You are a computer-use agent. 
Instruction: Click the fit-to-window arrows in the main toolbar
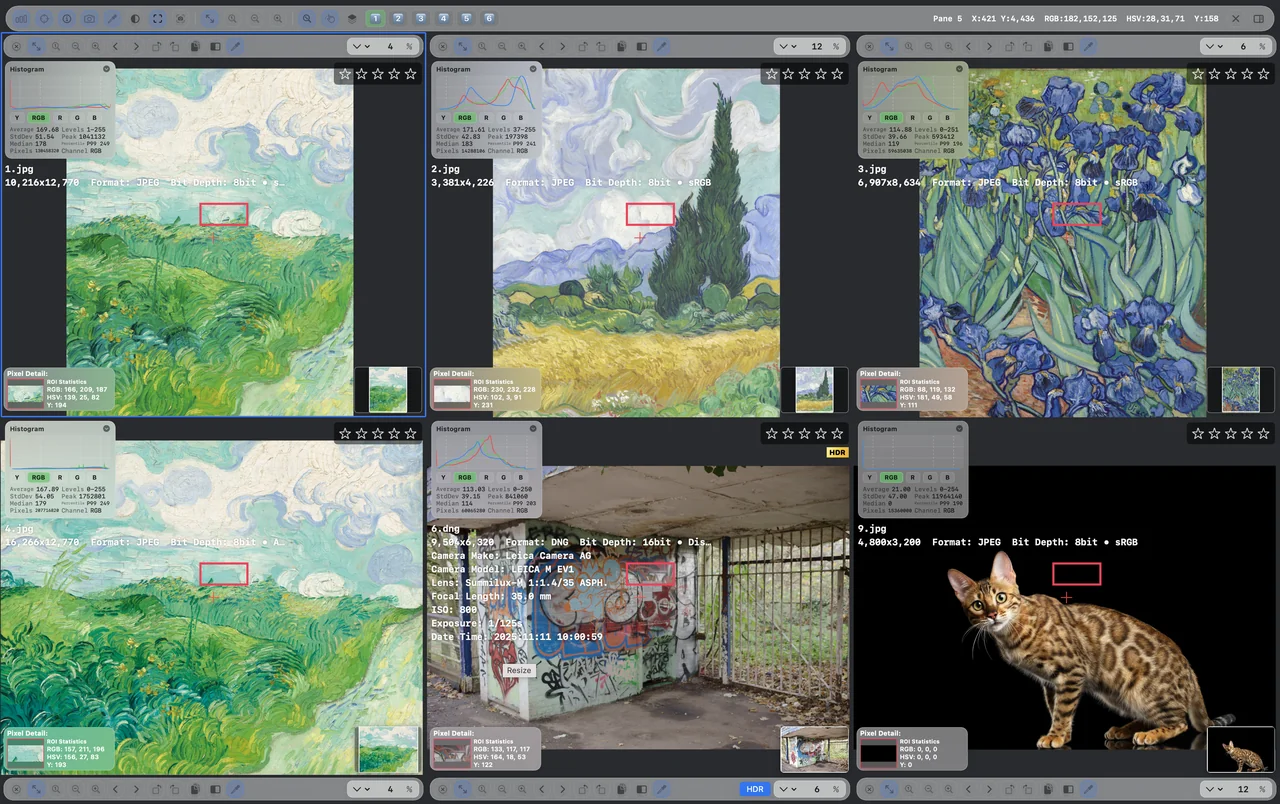pyautogui.click(x=210, y=19)
